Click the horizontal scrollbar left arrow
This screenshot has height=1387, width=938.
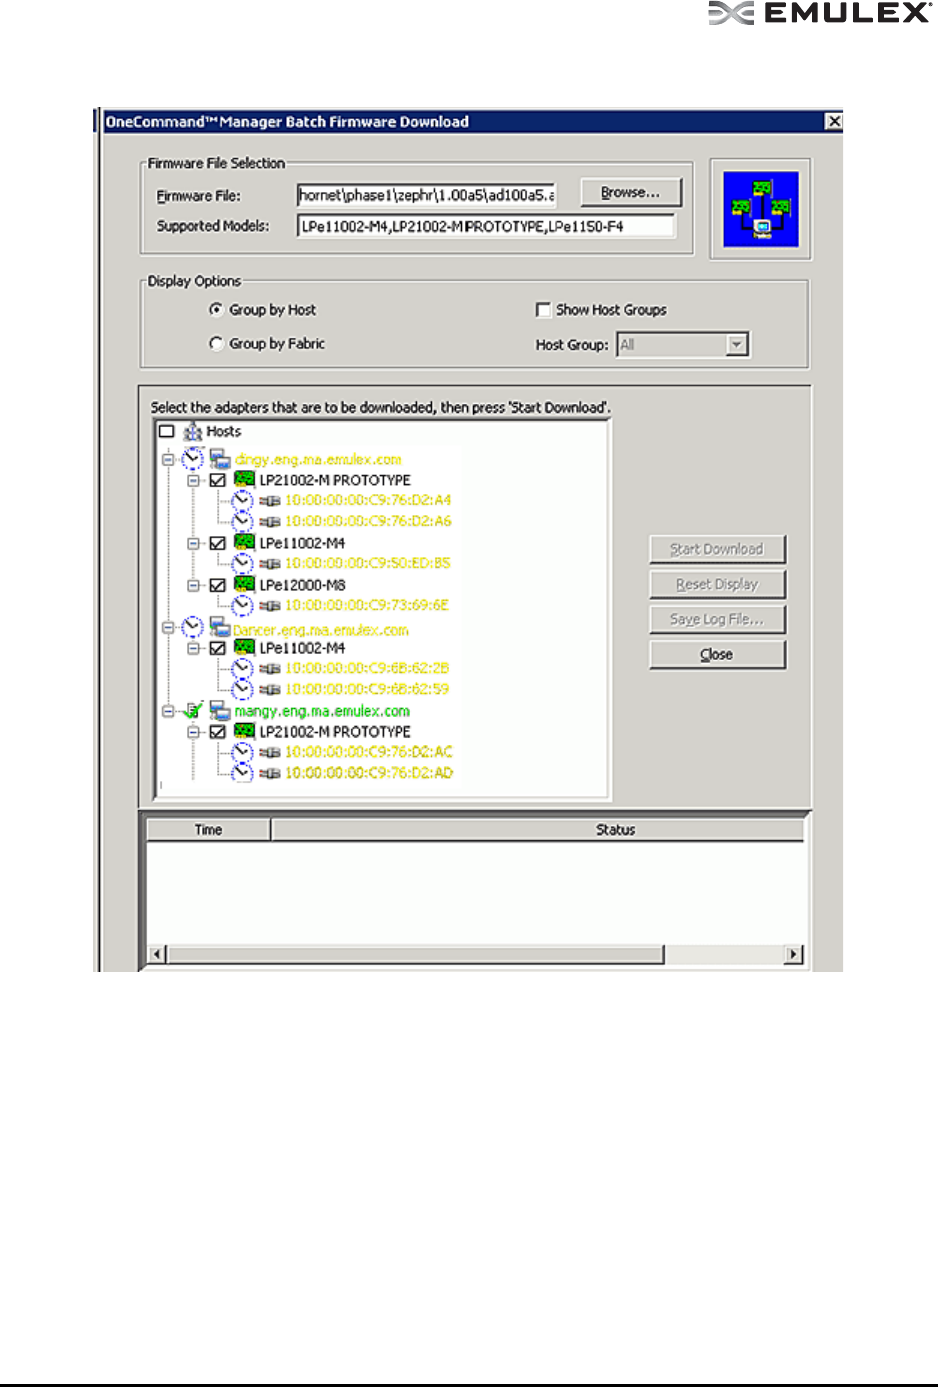pos(157,954)
